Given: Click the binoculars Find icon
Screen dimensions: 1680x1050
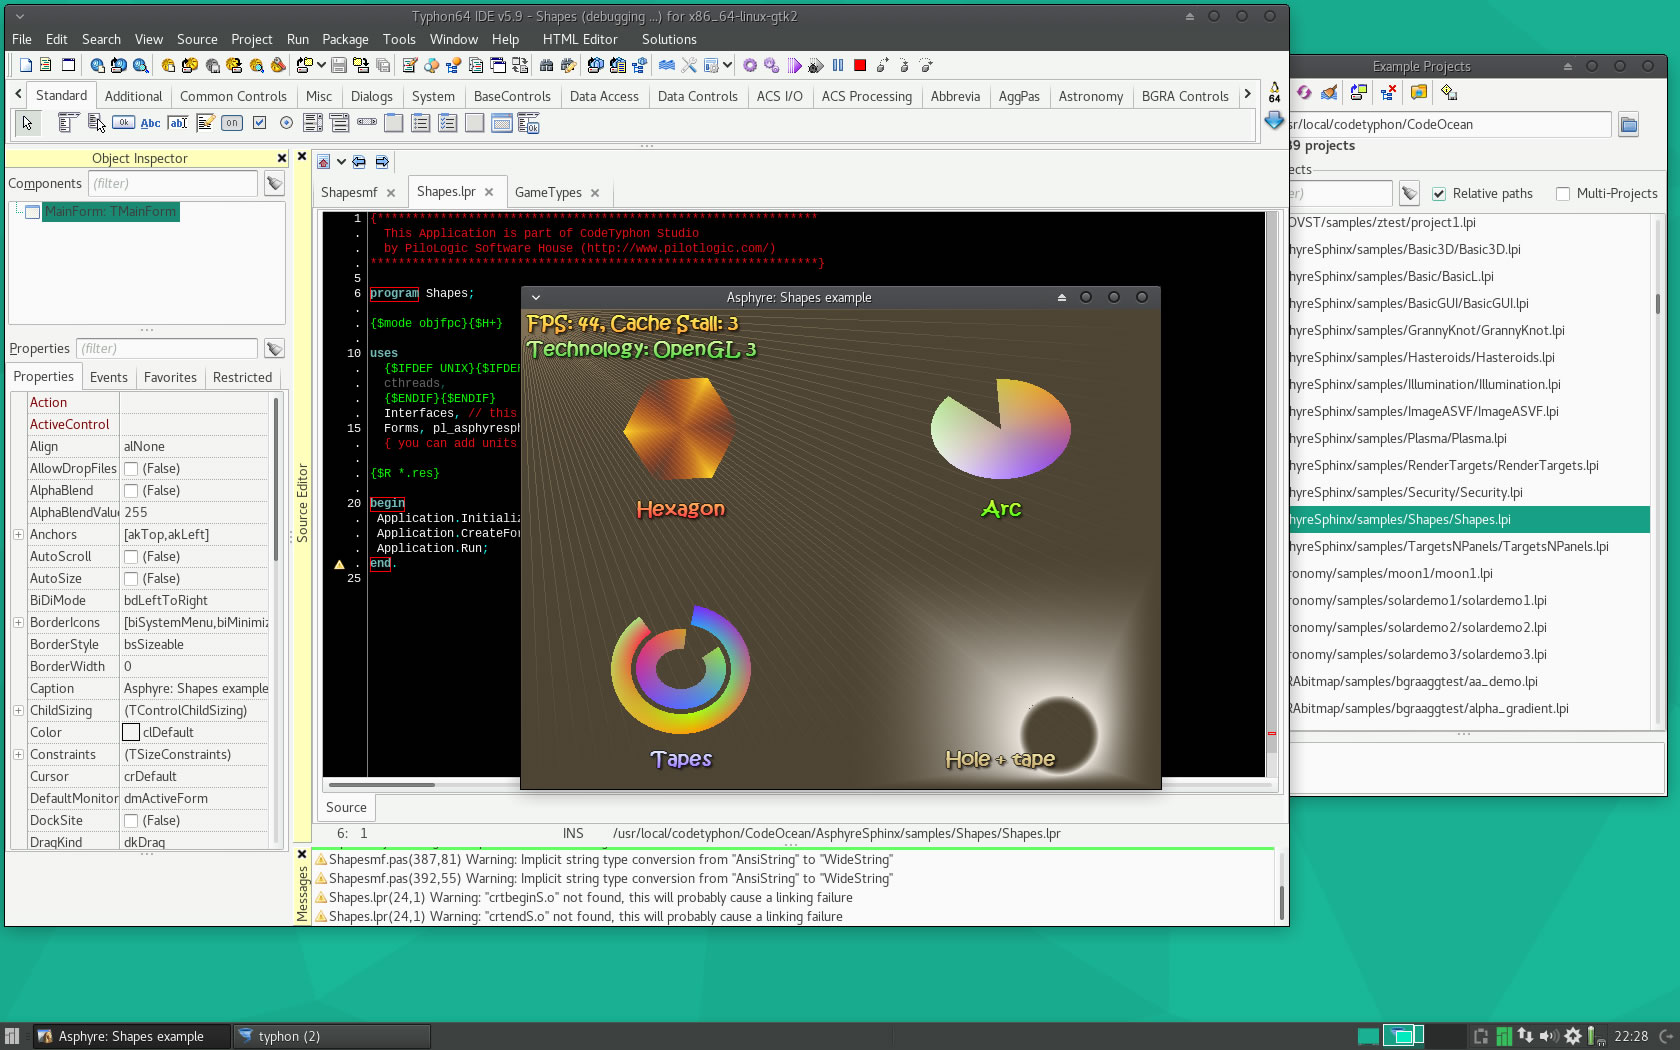Looking at the screenshot, I should pyautogui.click(x=546, y=65).
